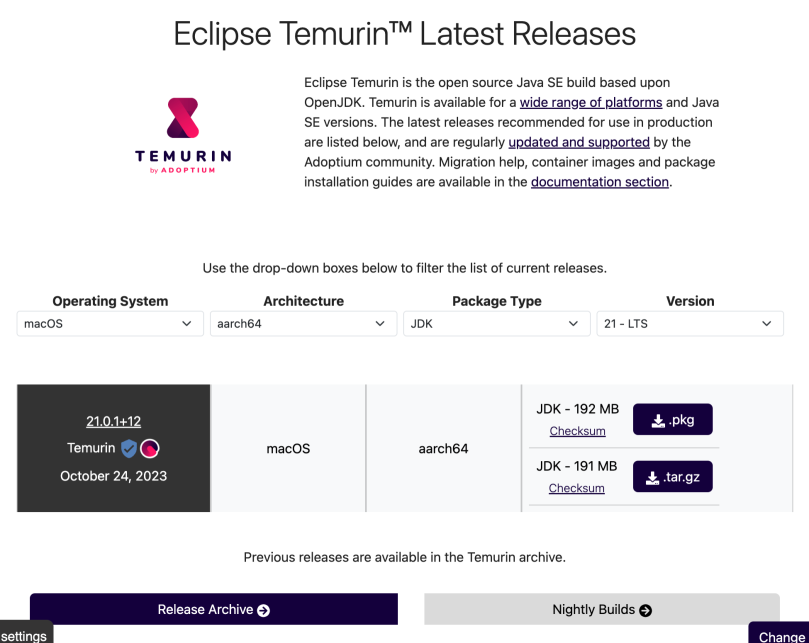The height and width of the screenshot is (643, 809).
Task: Follow the updated and supported link
Action: [x=579, y=142]
